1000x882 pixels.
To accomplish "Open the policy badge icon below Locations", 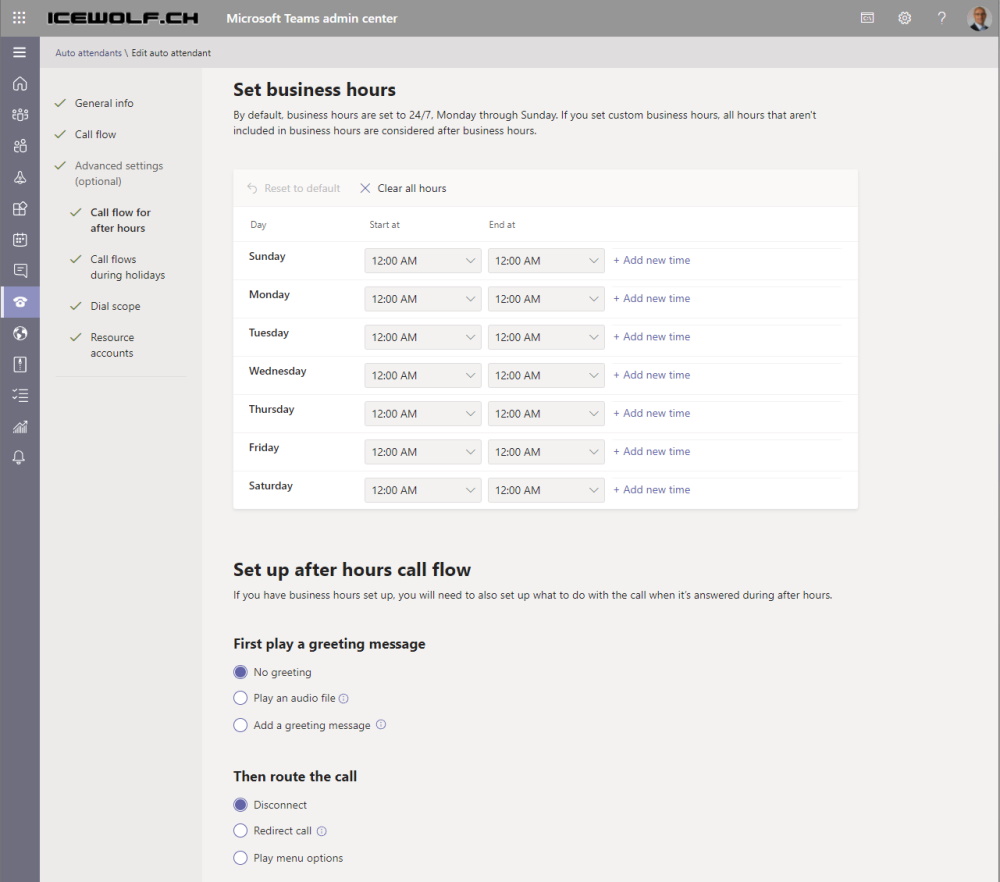I will 20,364.
